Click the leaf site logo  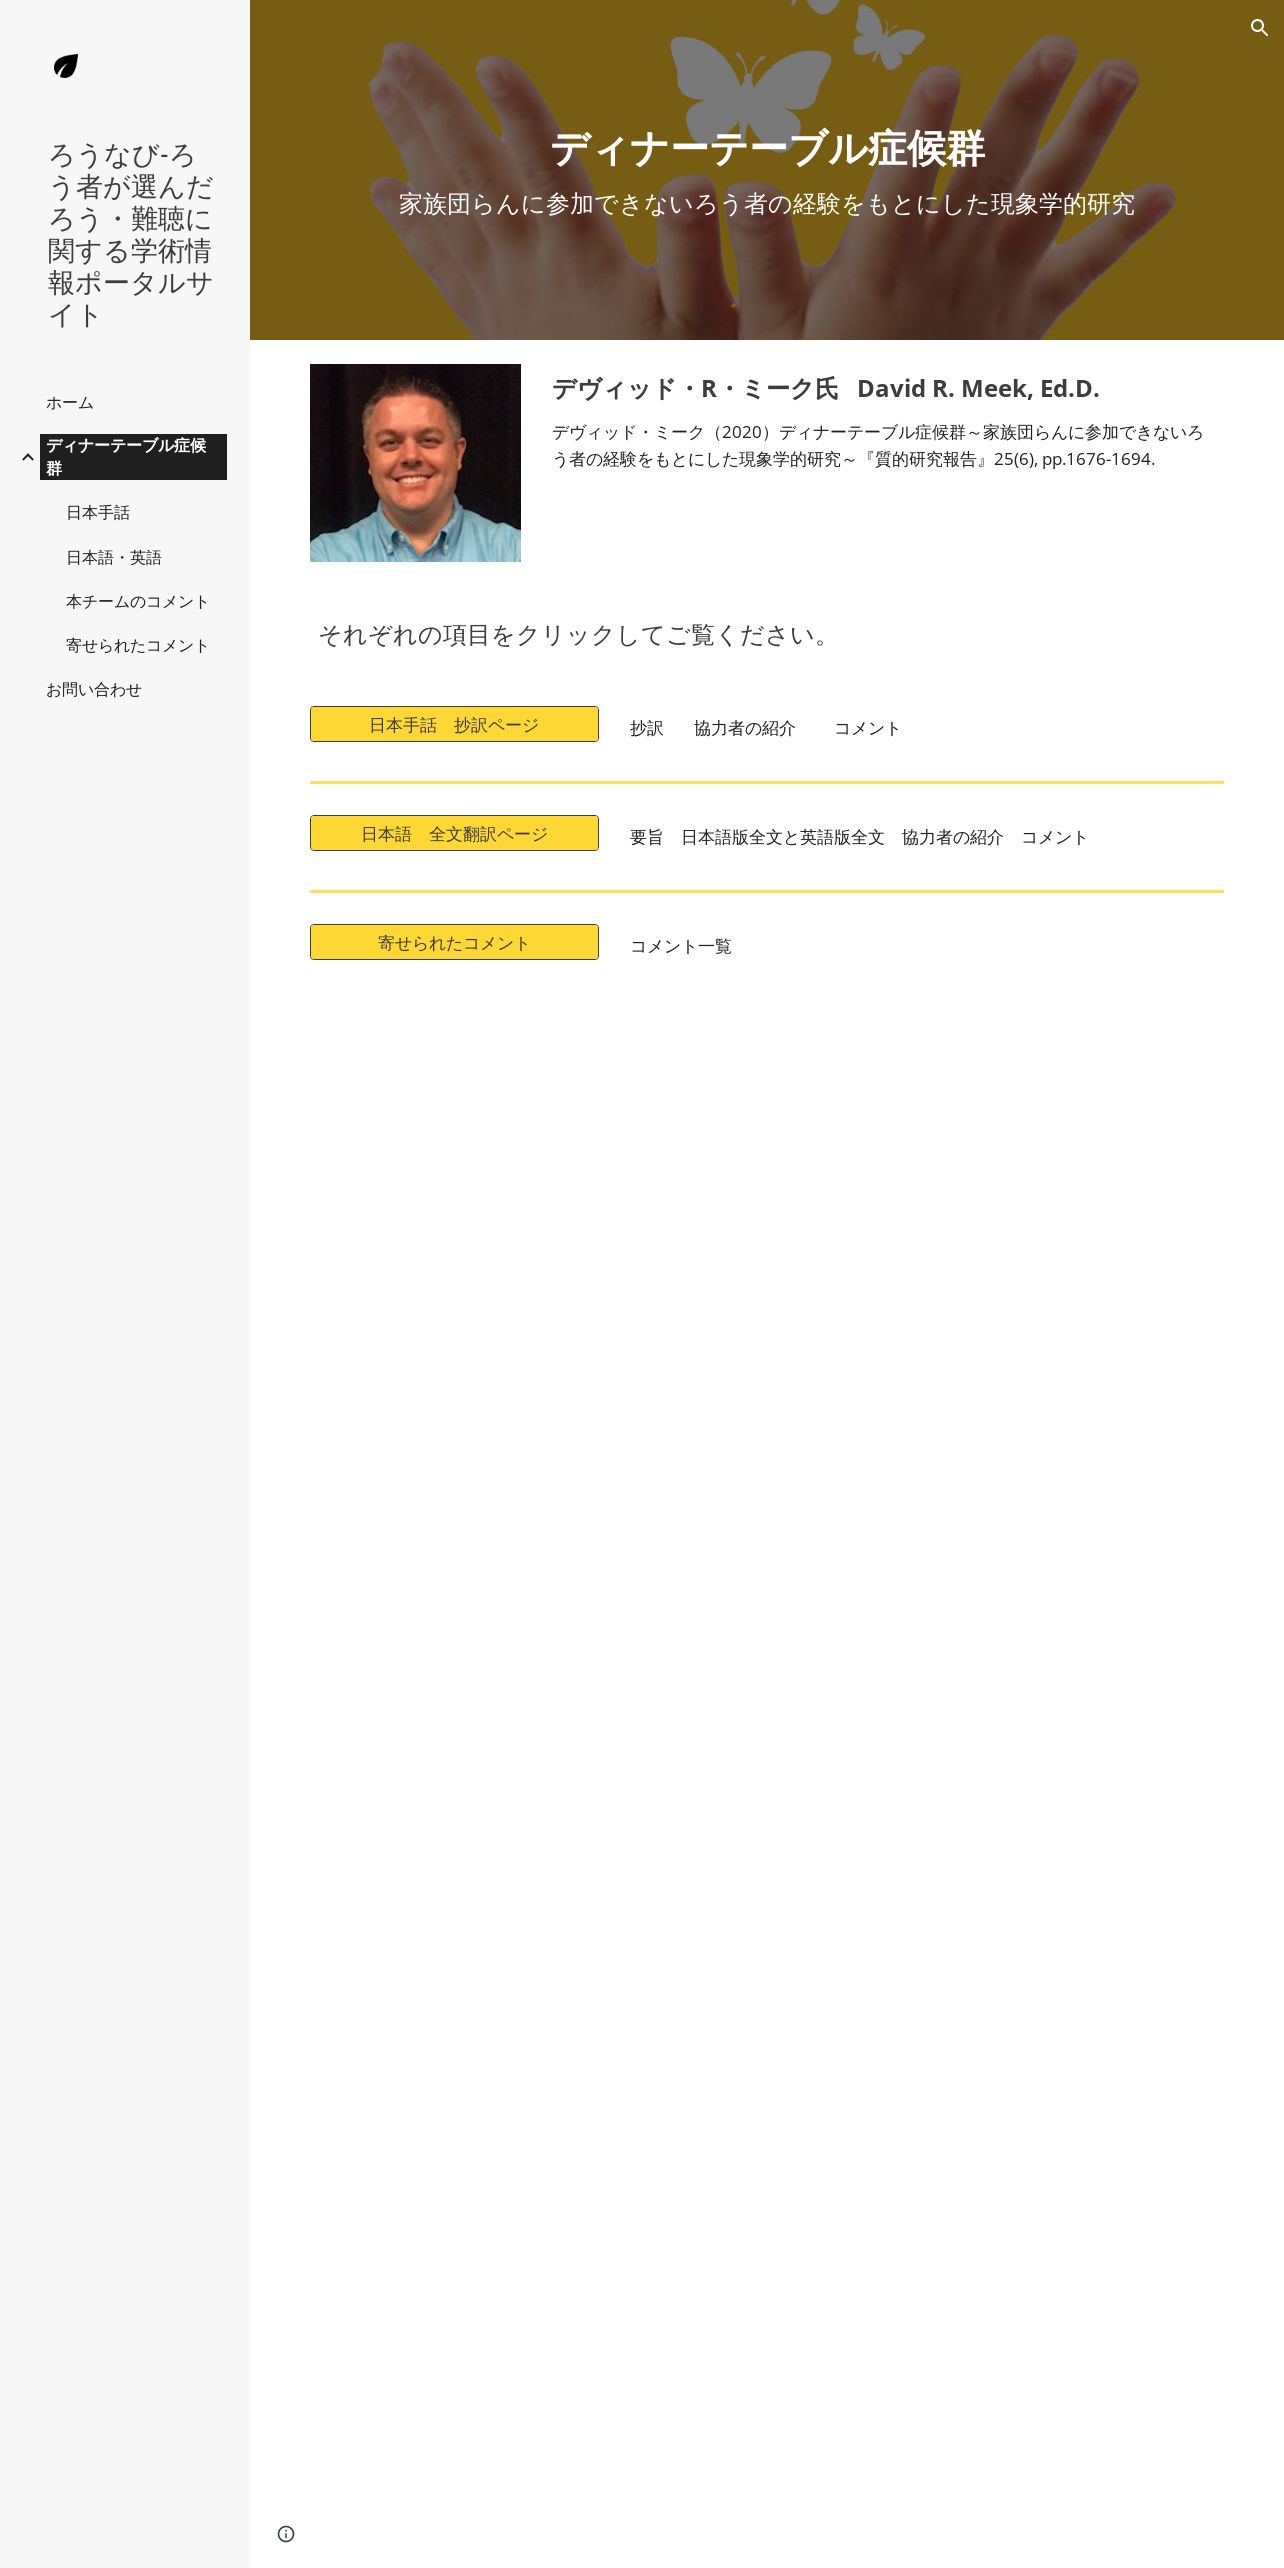pyautogui.click(x=66, y=67)
